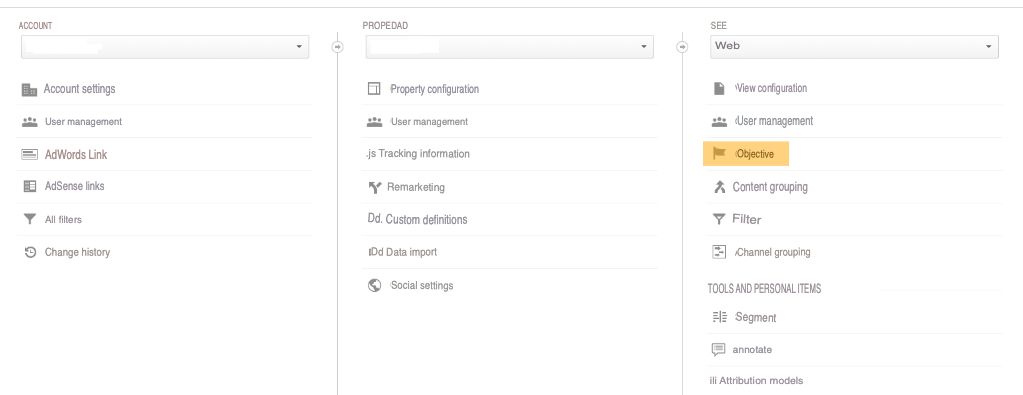Go to .js Tracking information

(418, 154)
